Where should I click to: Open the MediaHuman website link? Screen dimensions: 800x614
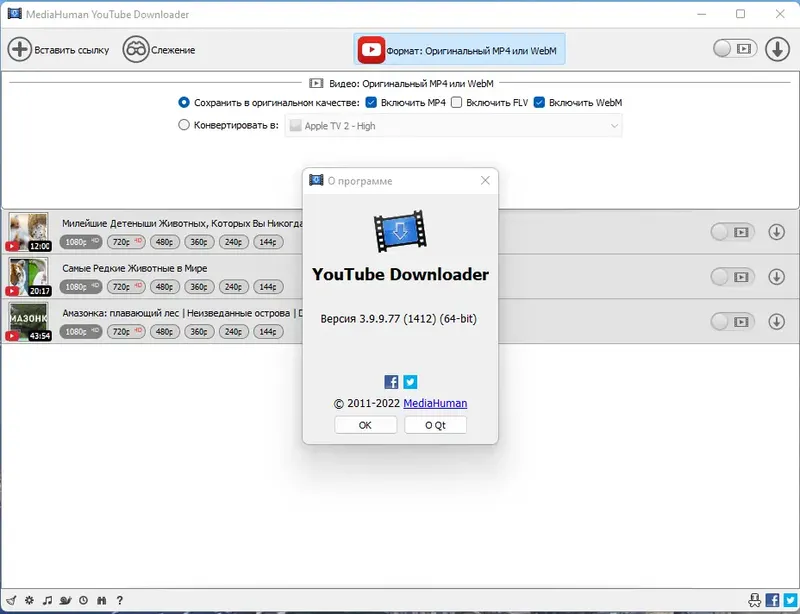coord(437,404)
